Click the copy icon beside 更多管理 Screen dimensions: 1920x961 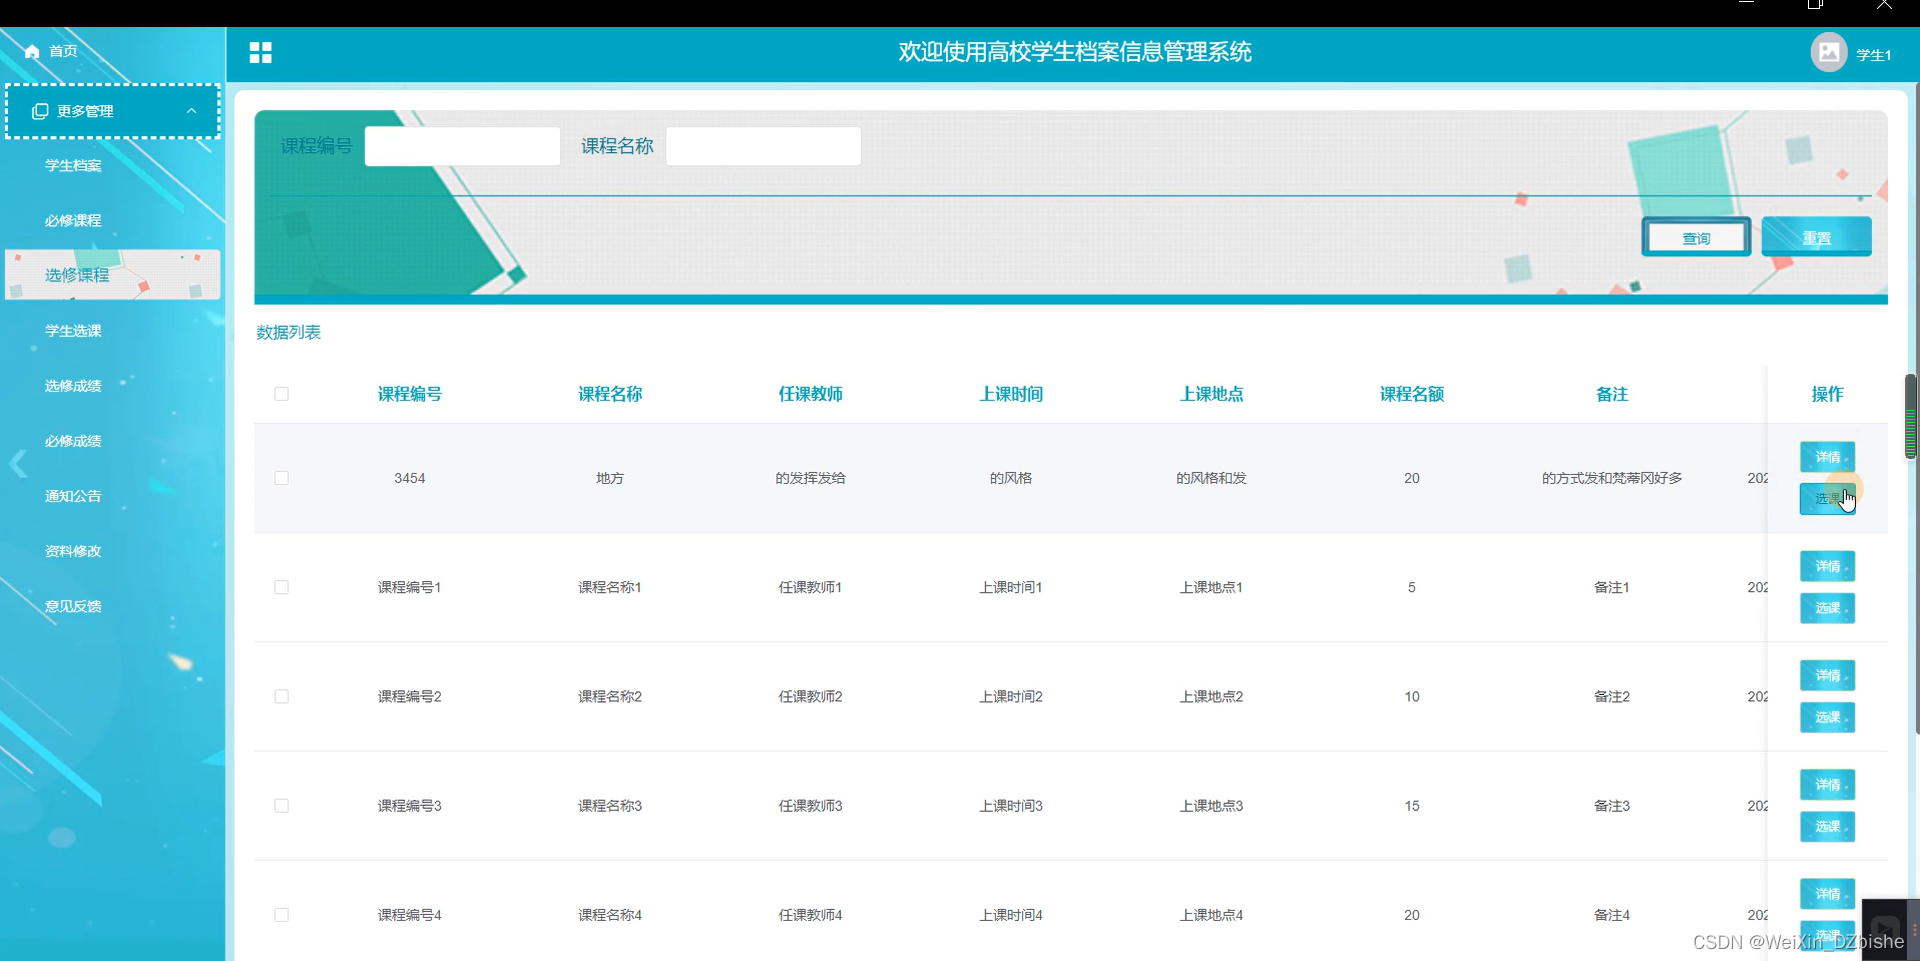40,111
